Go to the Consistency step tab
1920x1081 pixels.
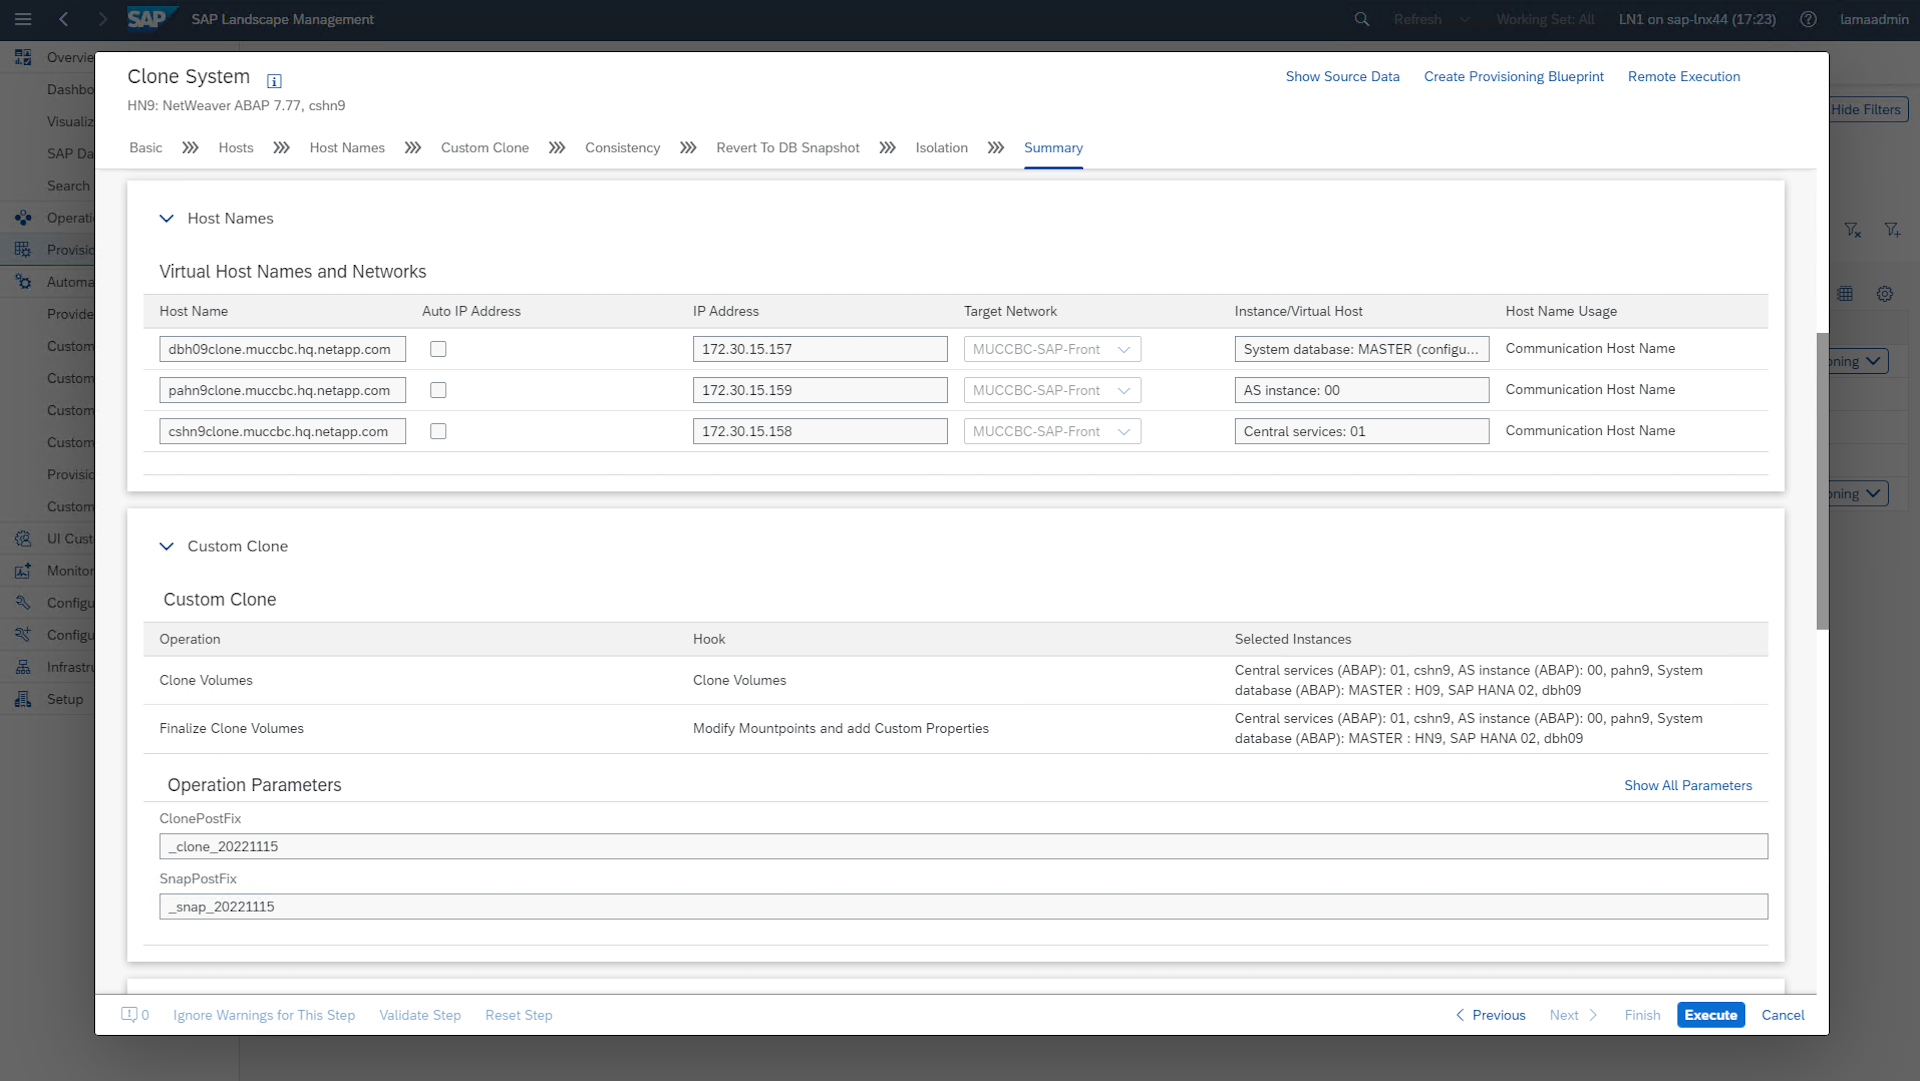[622, 148]
